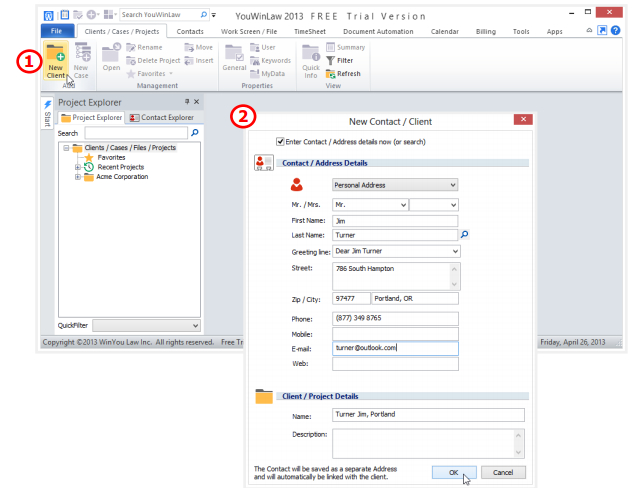633x488 pixels.
Task: Click the E-mail input field
Action: tap(395, 348)
